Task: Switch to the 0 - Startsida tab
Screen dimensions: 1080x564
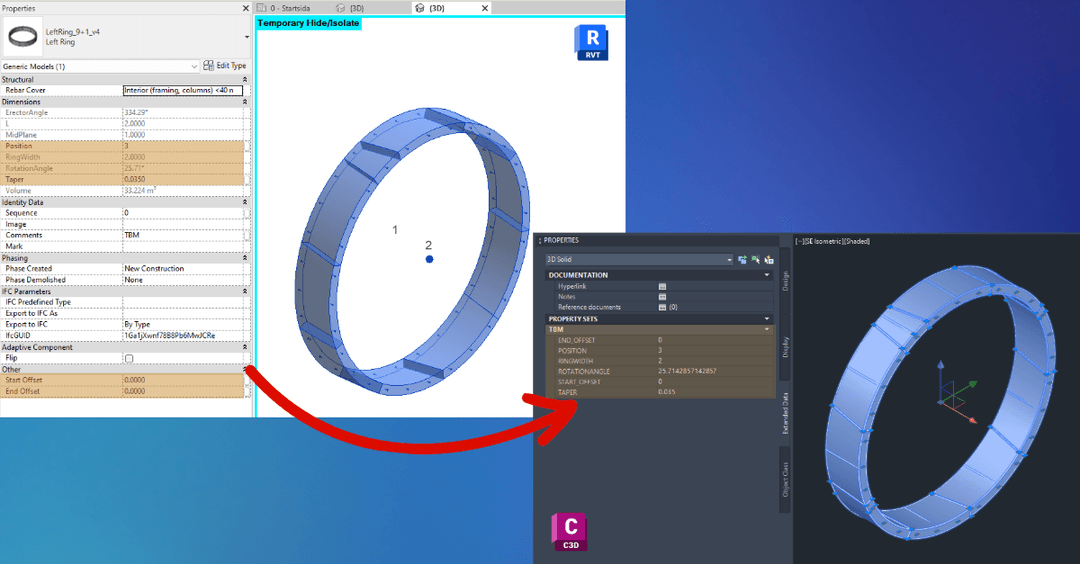Action: click(x=283, y=8)
